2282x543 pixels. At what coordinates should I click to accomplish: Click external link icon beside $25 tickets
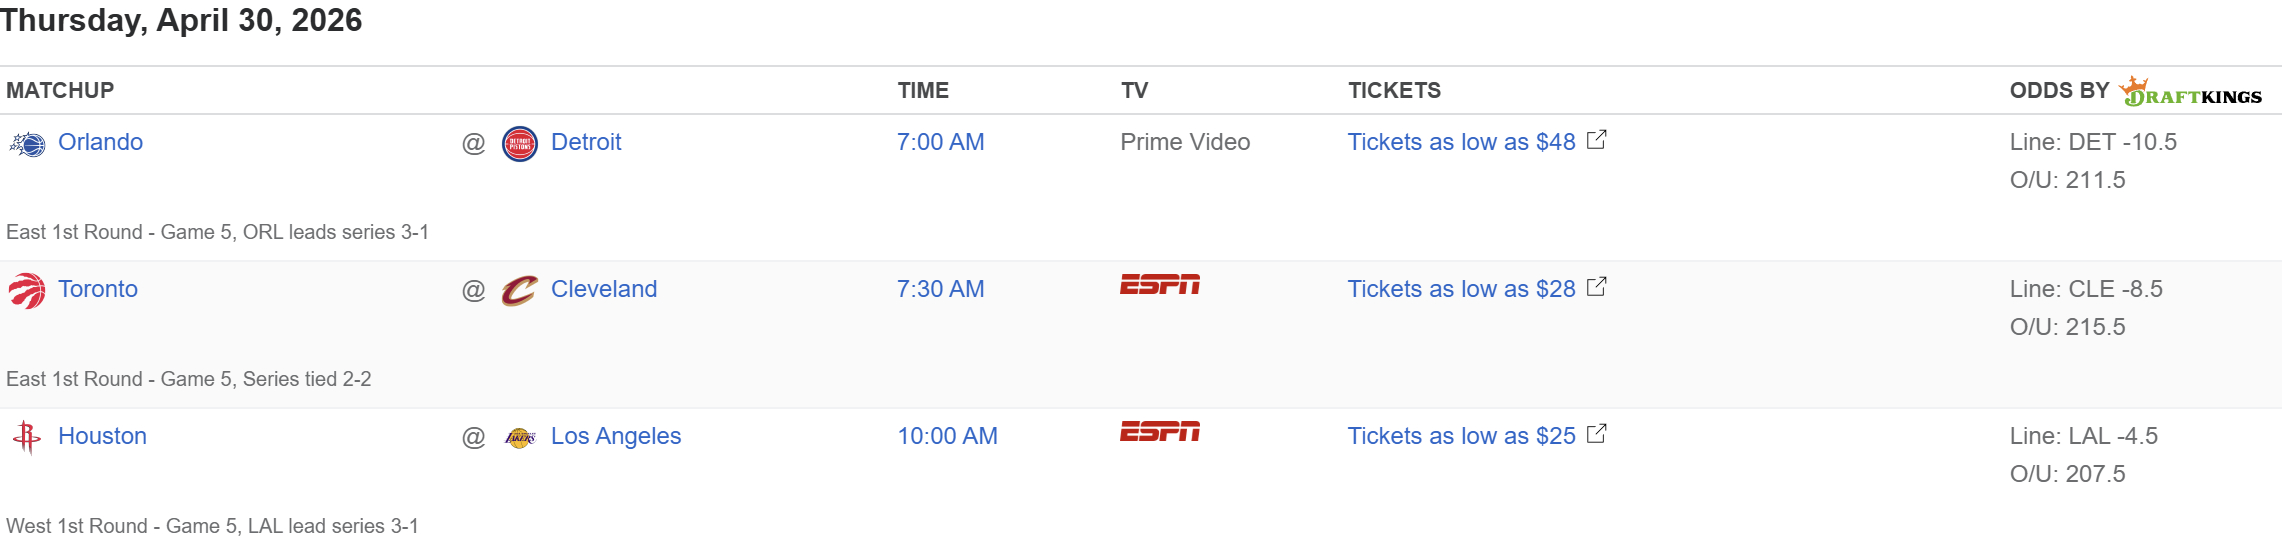(1597, 434)
